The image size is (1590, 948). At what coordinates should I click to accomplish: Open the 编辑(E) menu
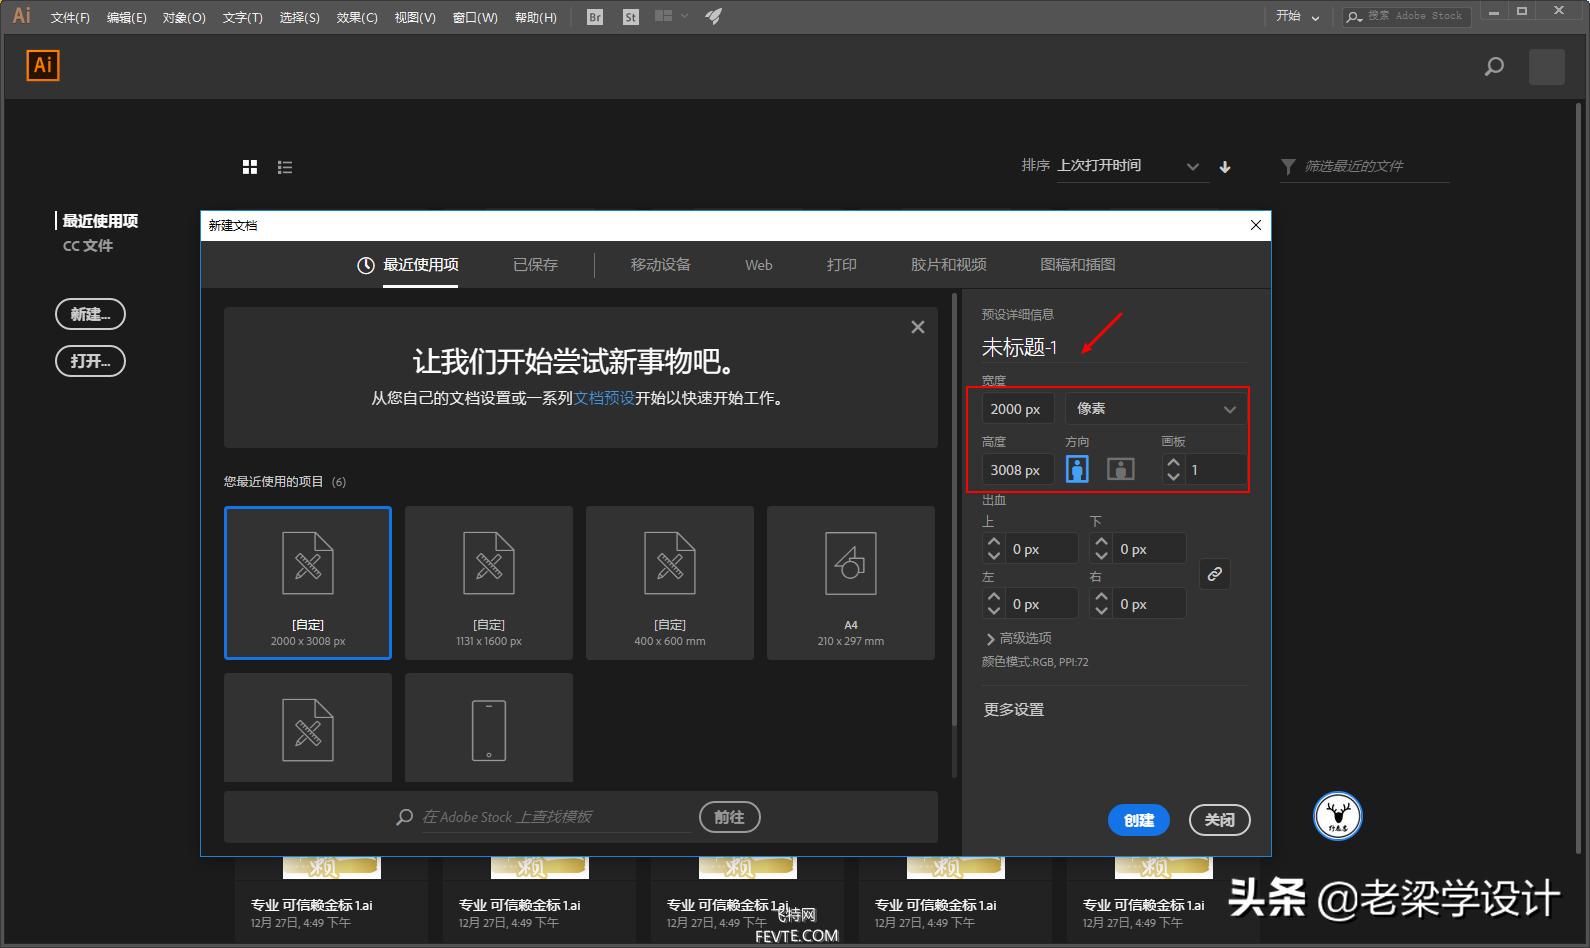(126, 17)
